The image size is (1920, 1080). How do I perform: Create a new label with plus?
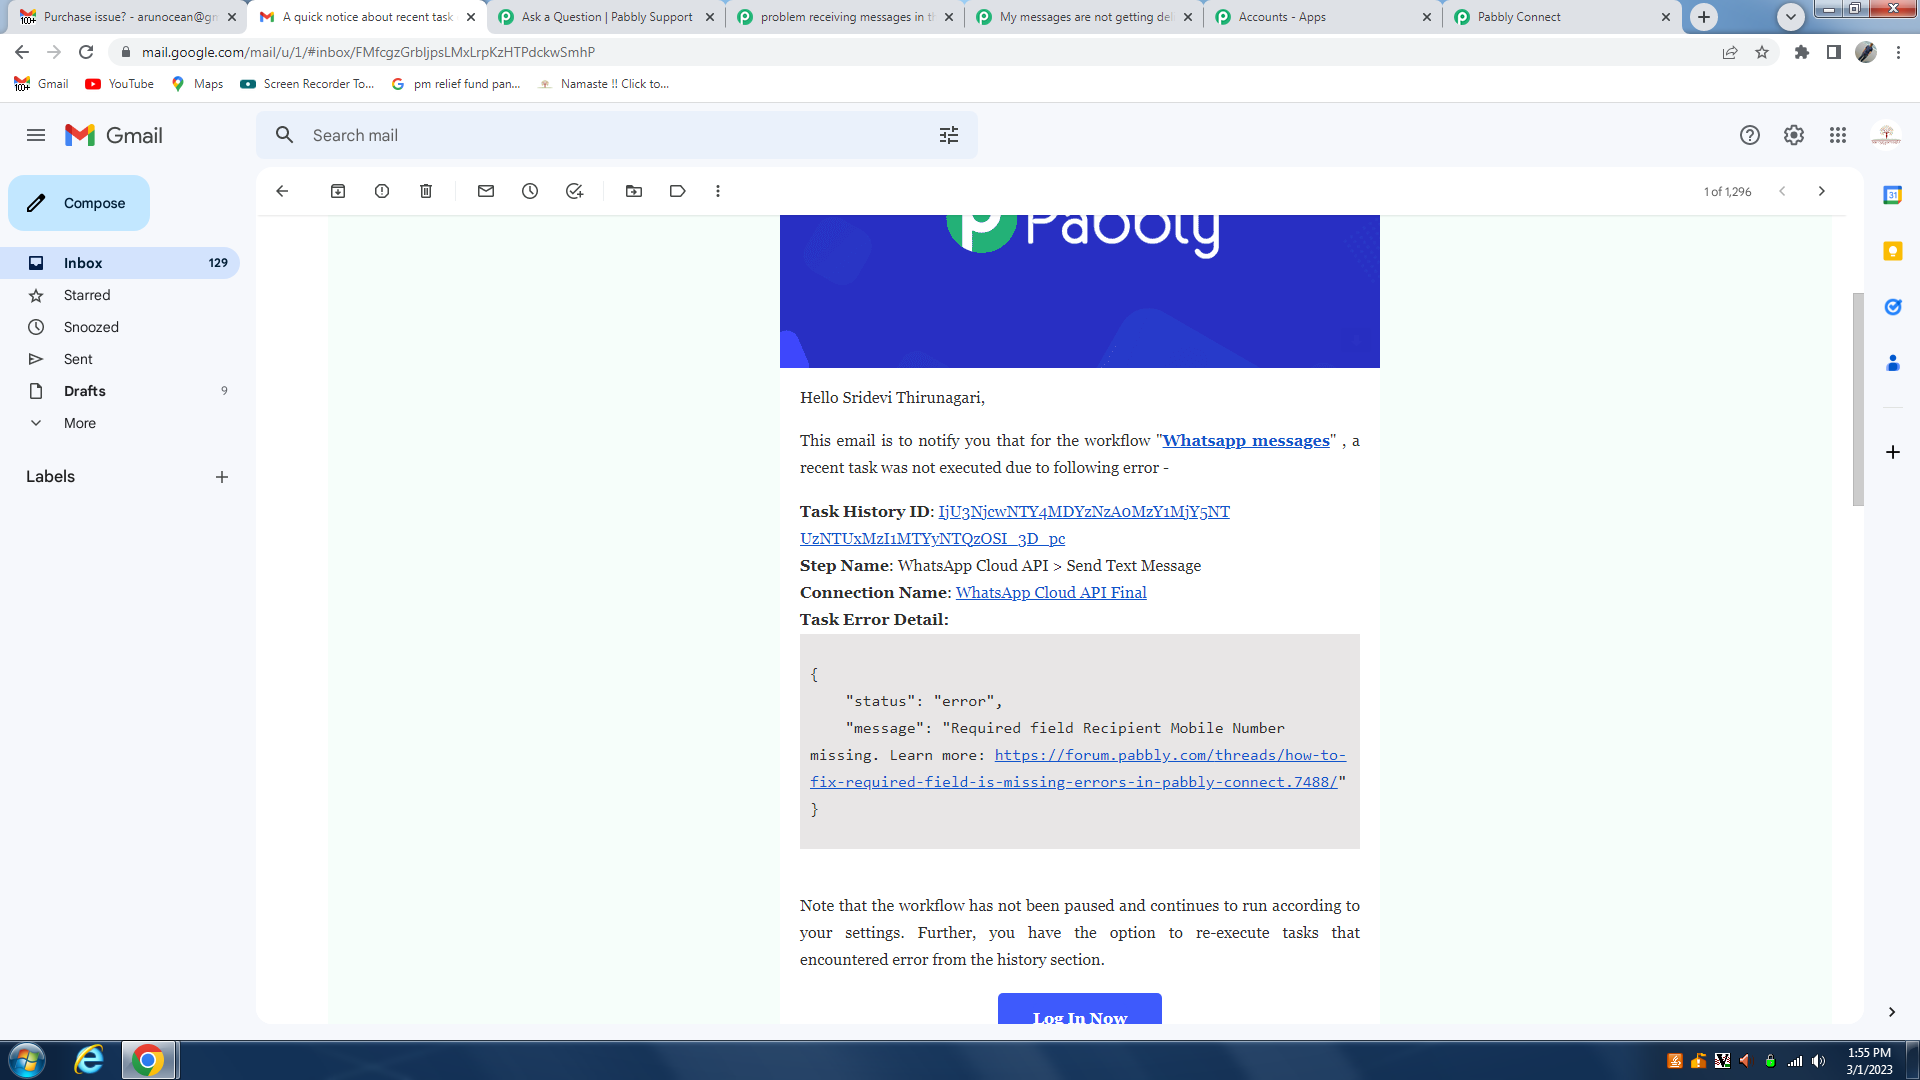pyautogui.click(x=222, y=477)
